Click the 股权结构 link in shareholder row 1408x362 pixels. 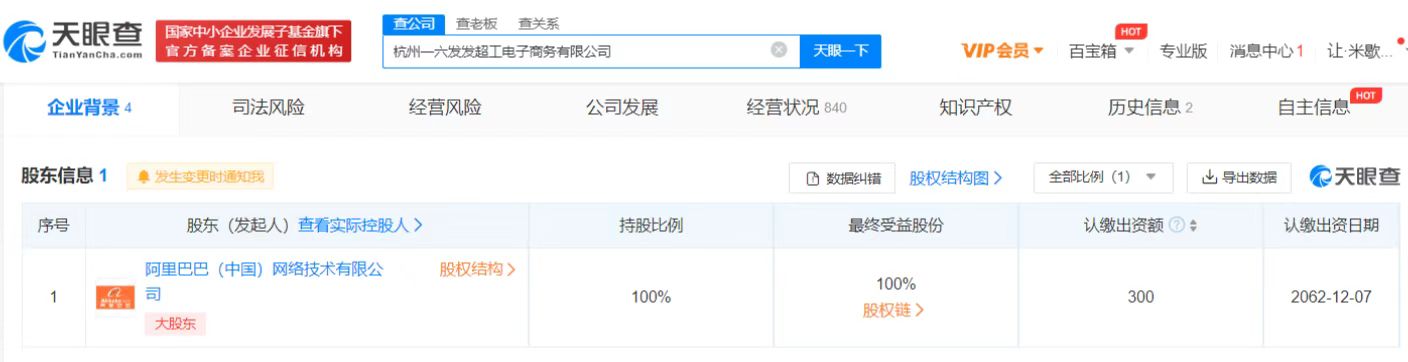click(477, 269)
